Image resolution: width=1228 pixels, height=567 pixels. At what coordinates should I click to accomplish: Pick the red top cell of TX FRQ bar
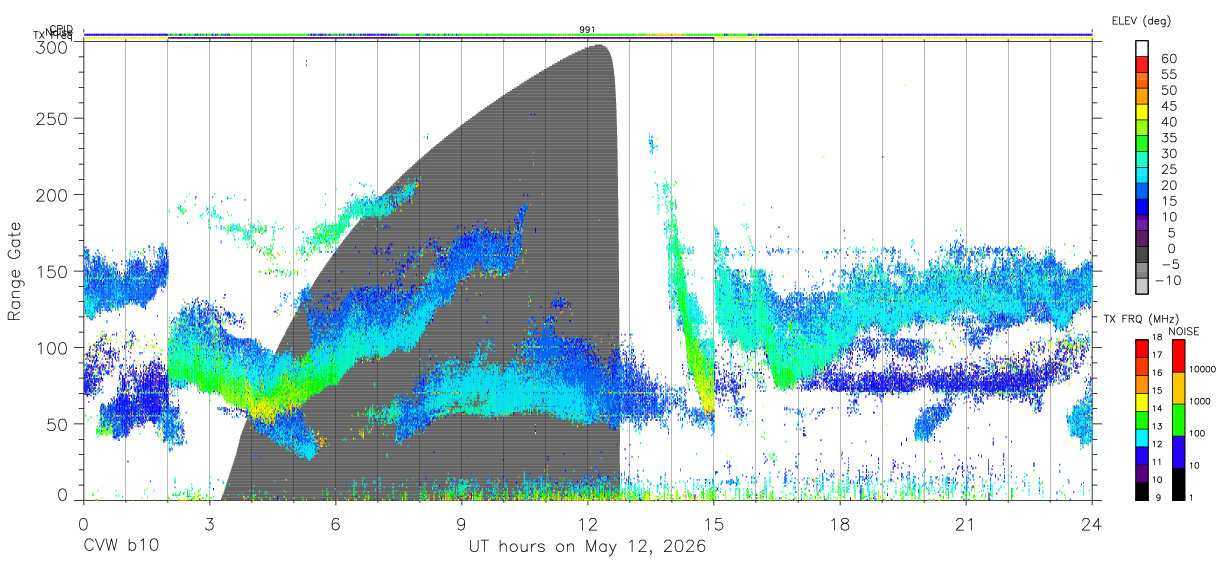[1142, 349]
